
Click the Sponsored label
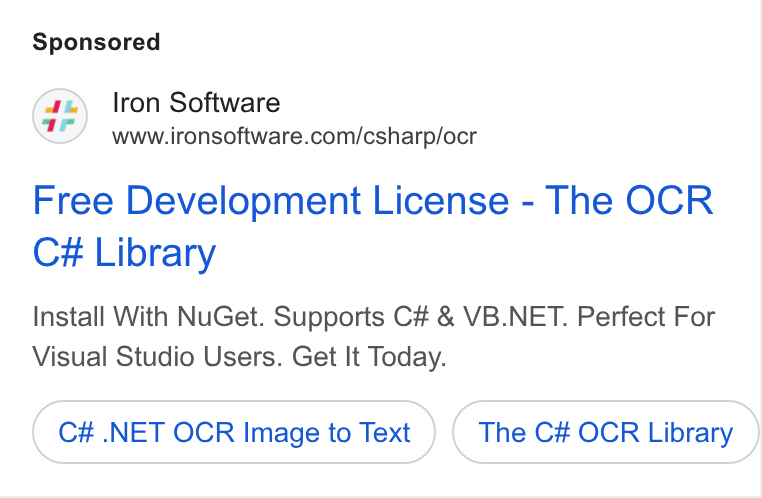[x=96, y=42]
